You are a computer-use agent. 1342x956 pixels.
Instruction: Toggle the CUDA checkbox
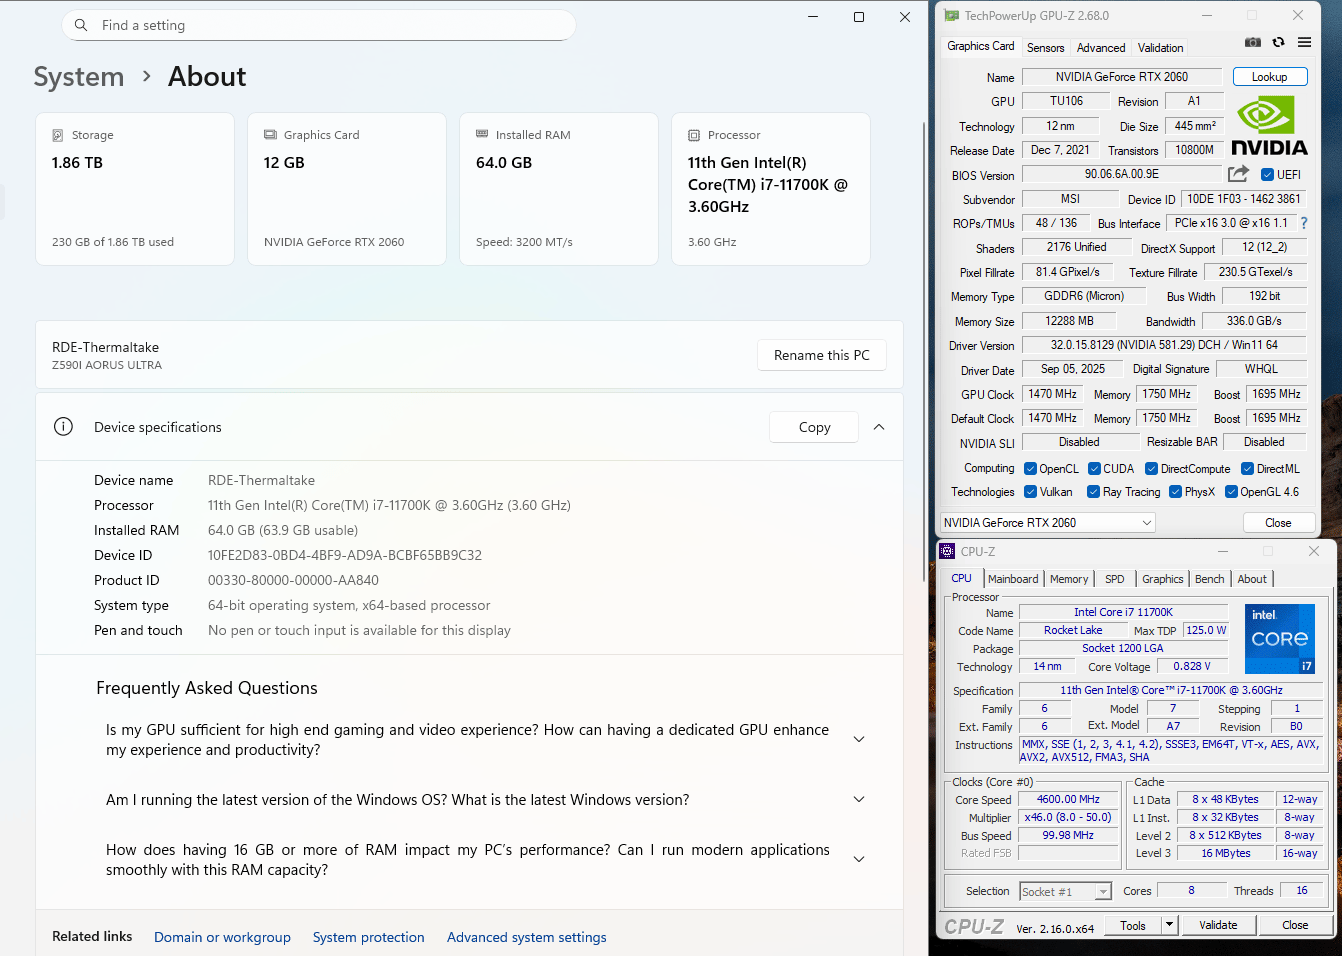point(1094,469)
